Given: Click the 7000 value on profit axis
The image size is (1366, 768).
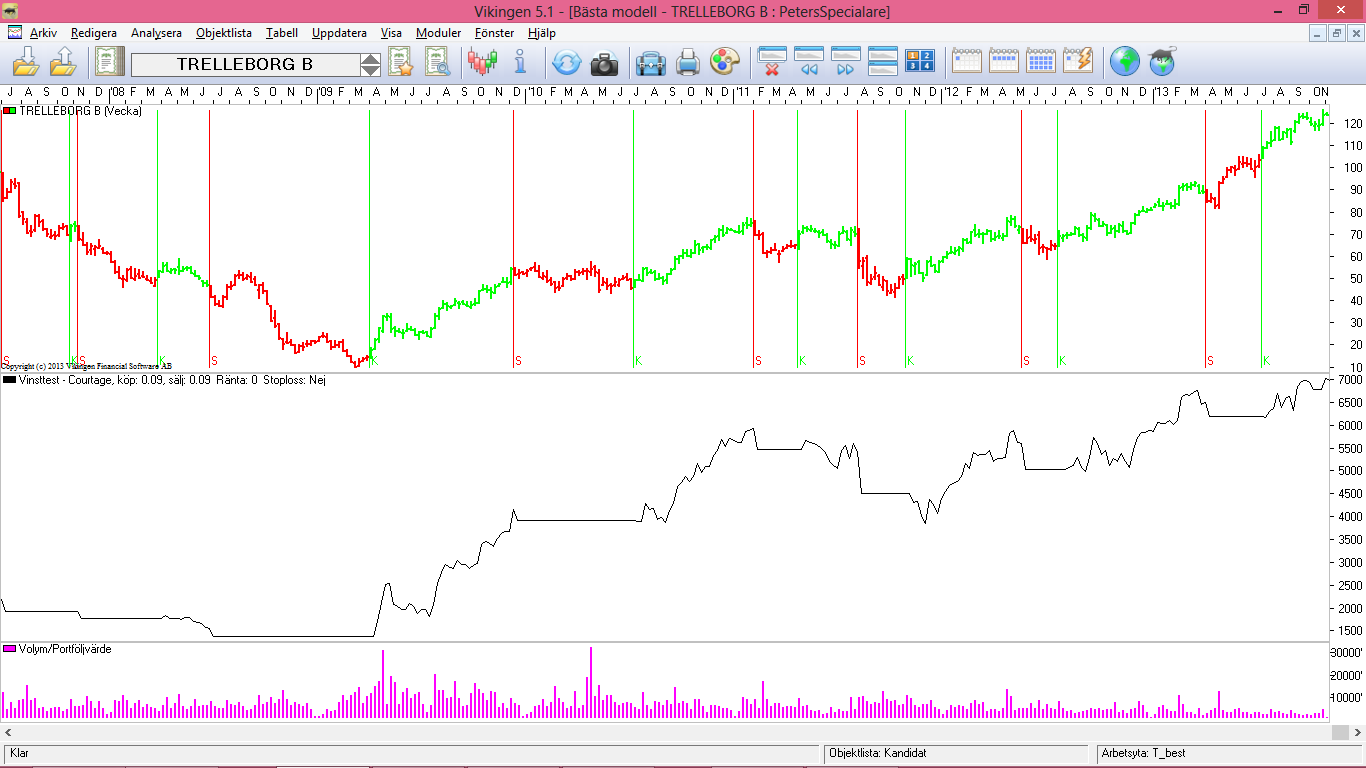Looking at the screenshot, I should coord(1348,380).
